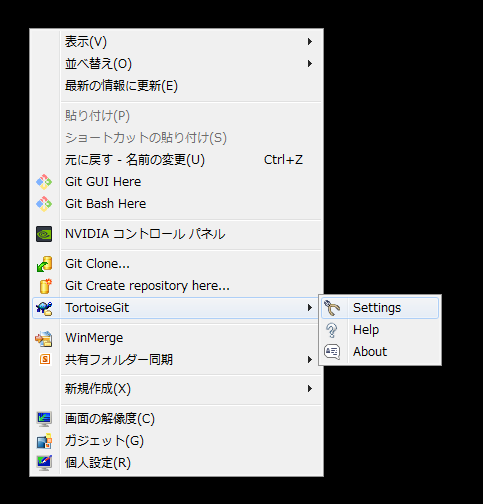The width and height of the screenshot is (483, 504).
Task: Click the 個人設定 monitor icon
Action: (44, 463)
